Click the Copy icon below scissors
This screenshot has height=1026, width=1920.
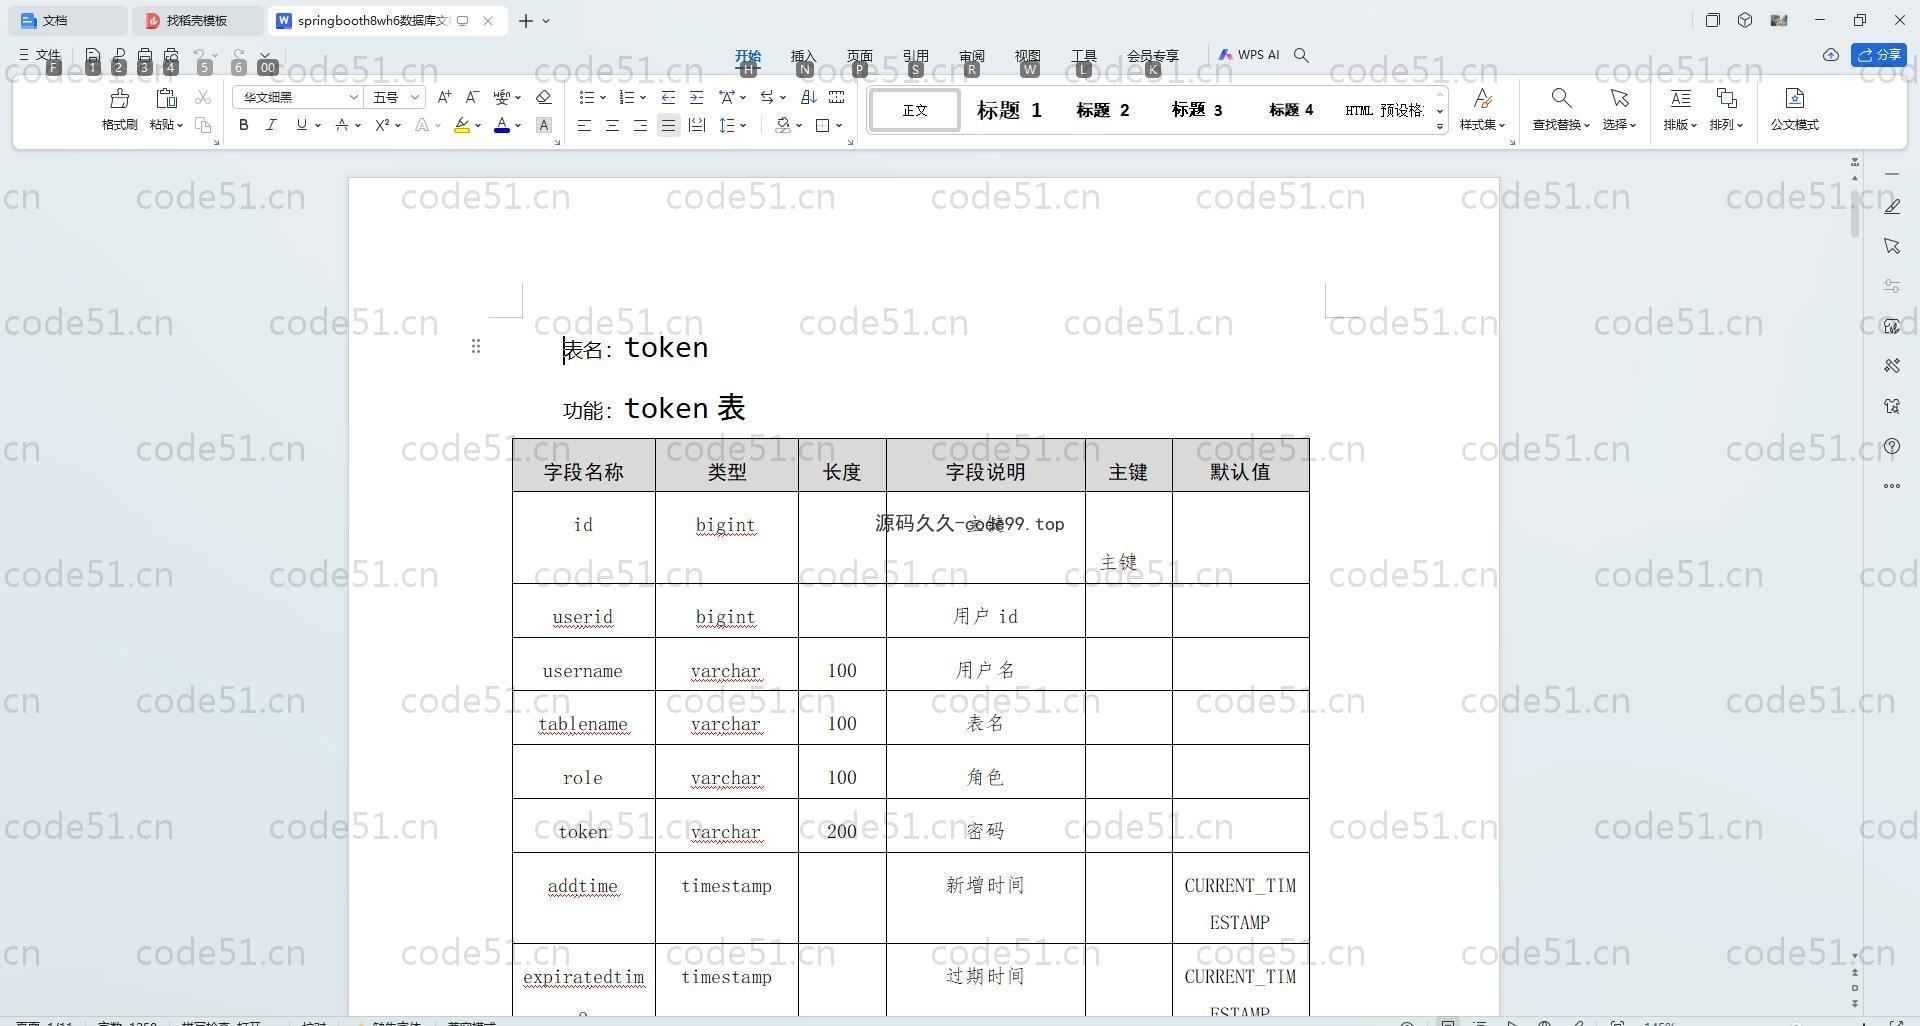pyautogui.click(x=203, y=125)
